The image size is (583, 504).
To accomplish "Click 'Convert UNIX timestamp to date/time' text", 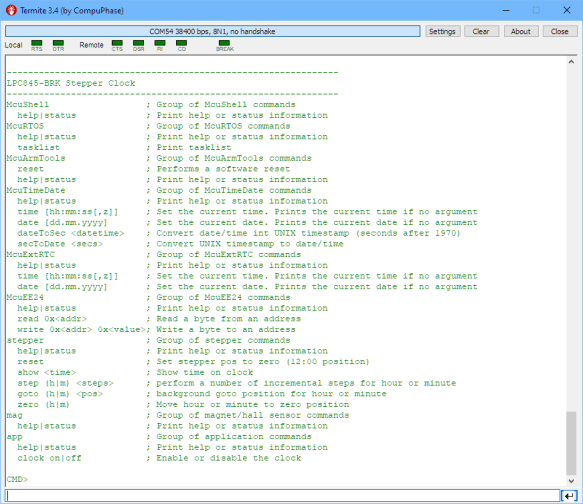I will [x=250, y=244].
